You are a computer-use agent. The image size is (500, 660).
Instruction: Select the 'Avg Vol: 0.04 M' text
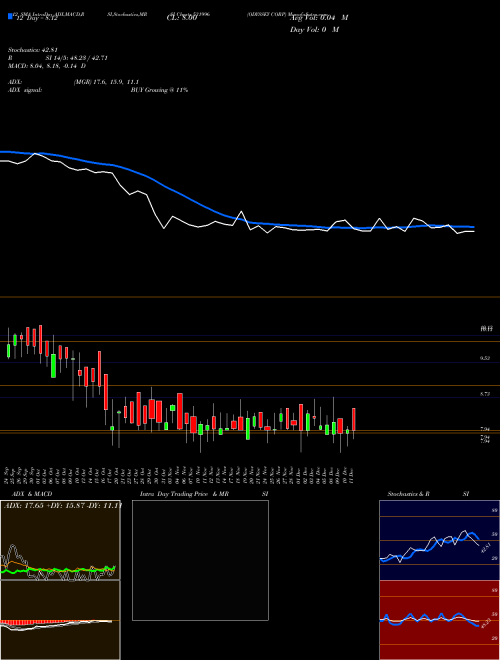click(320, 18)
